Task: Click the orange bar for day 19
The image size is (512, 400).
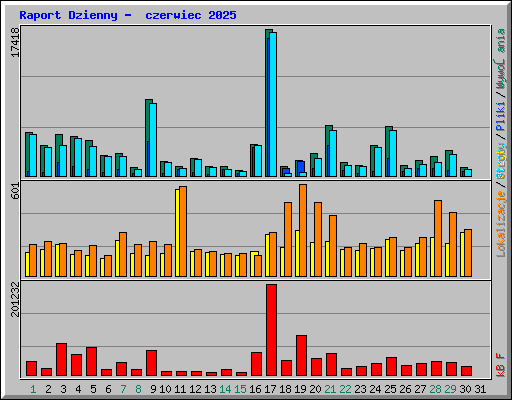Action: point(303,230)
